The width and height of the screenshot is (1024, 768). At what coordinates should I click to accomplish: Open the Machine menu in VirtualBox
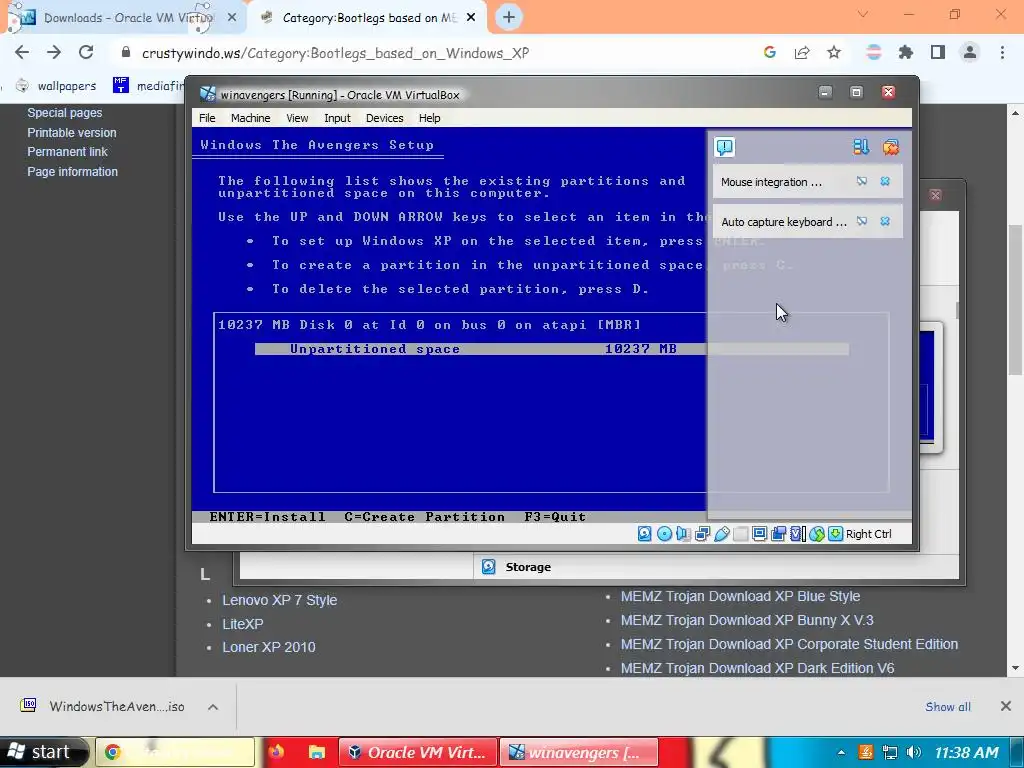250,118
